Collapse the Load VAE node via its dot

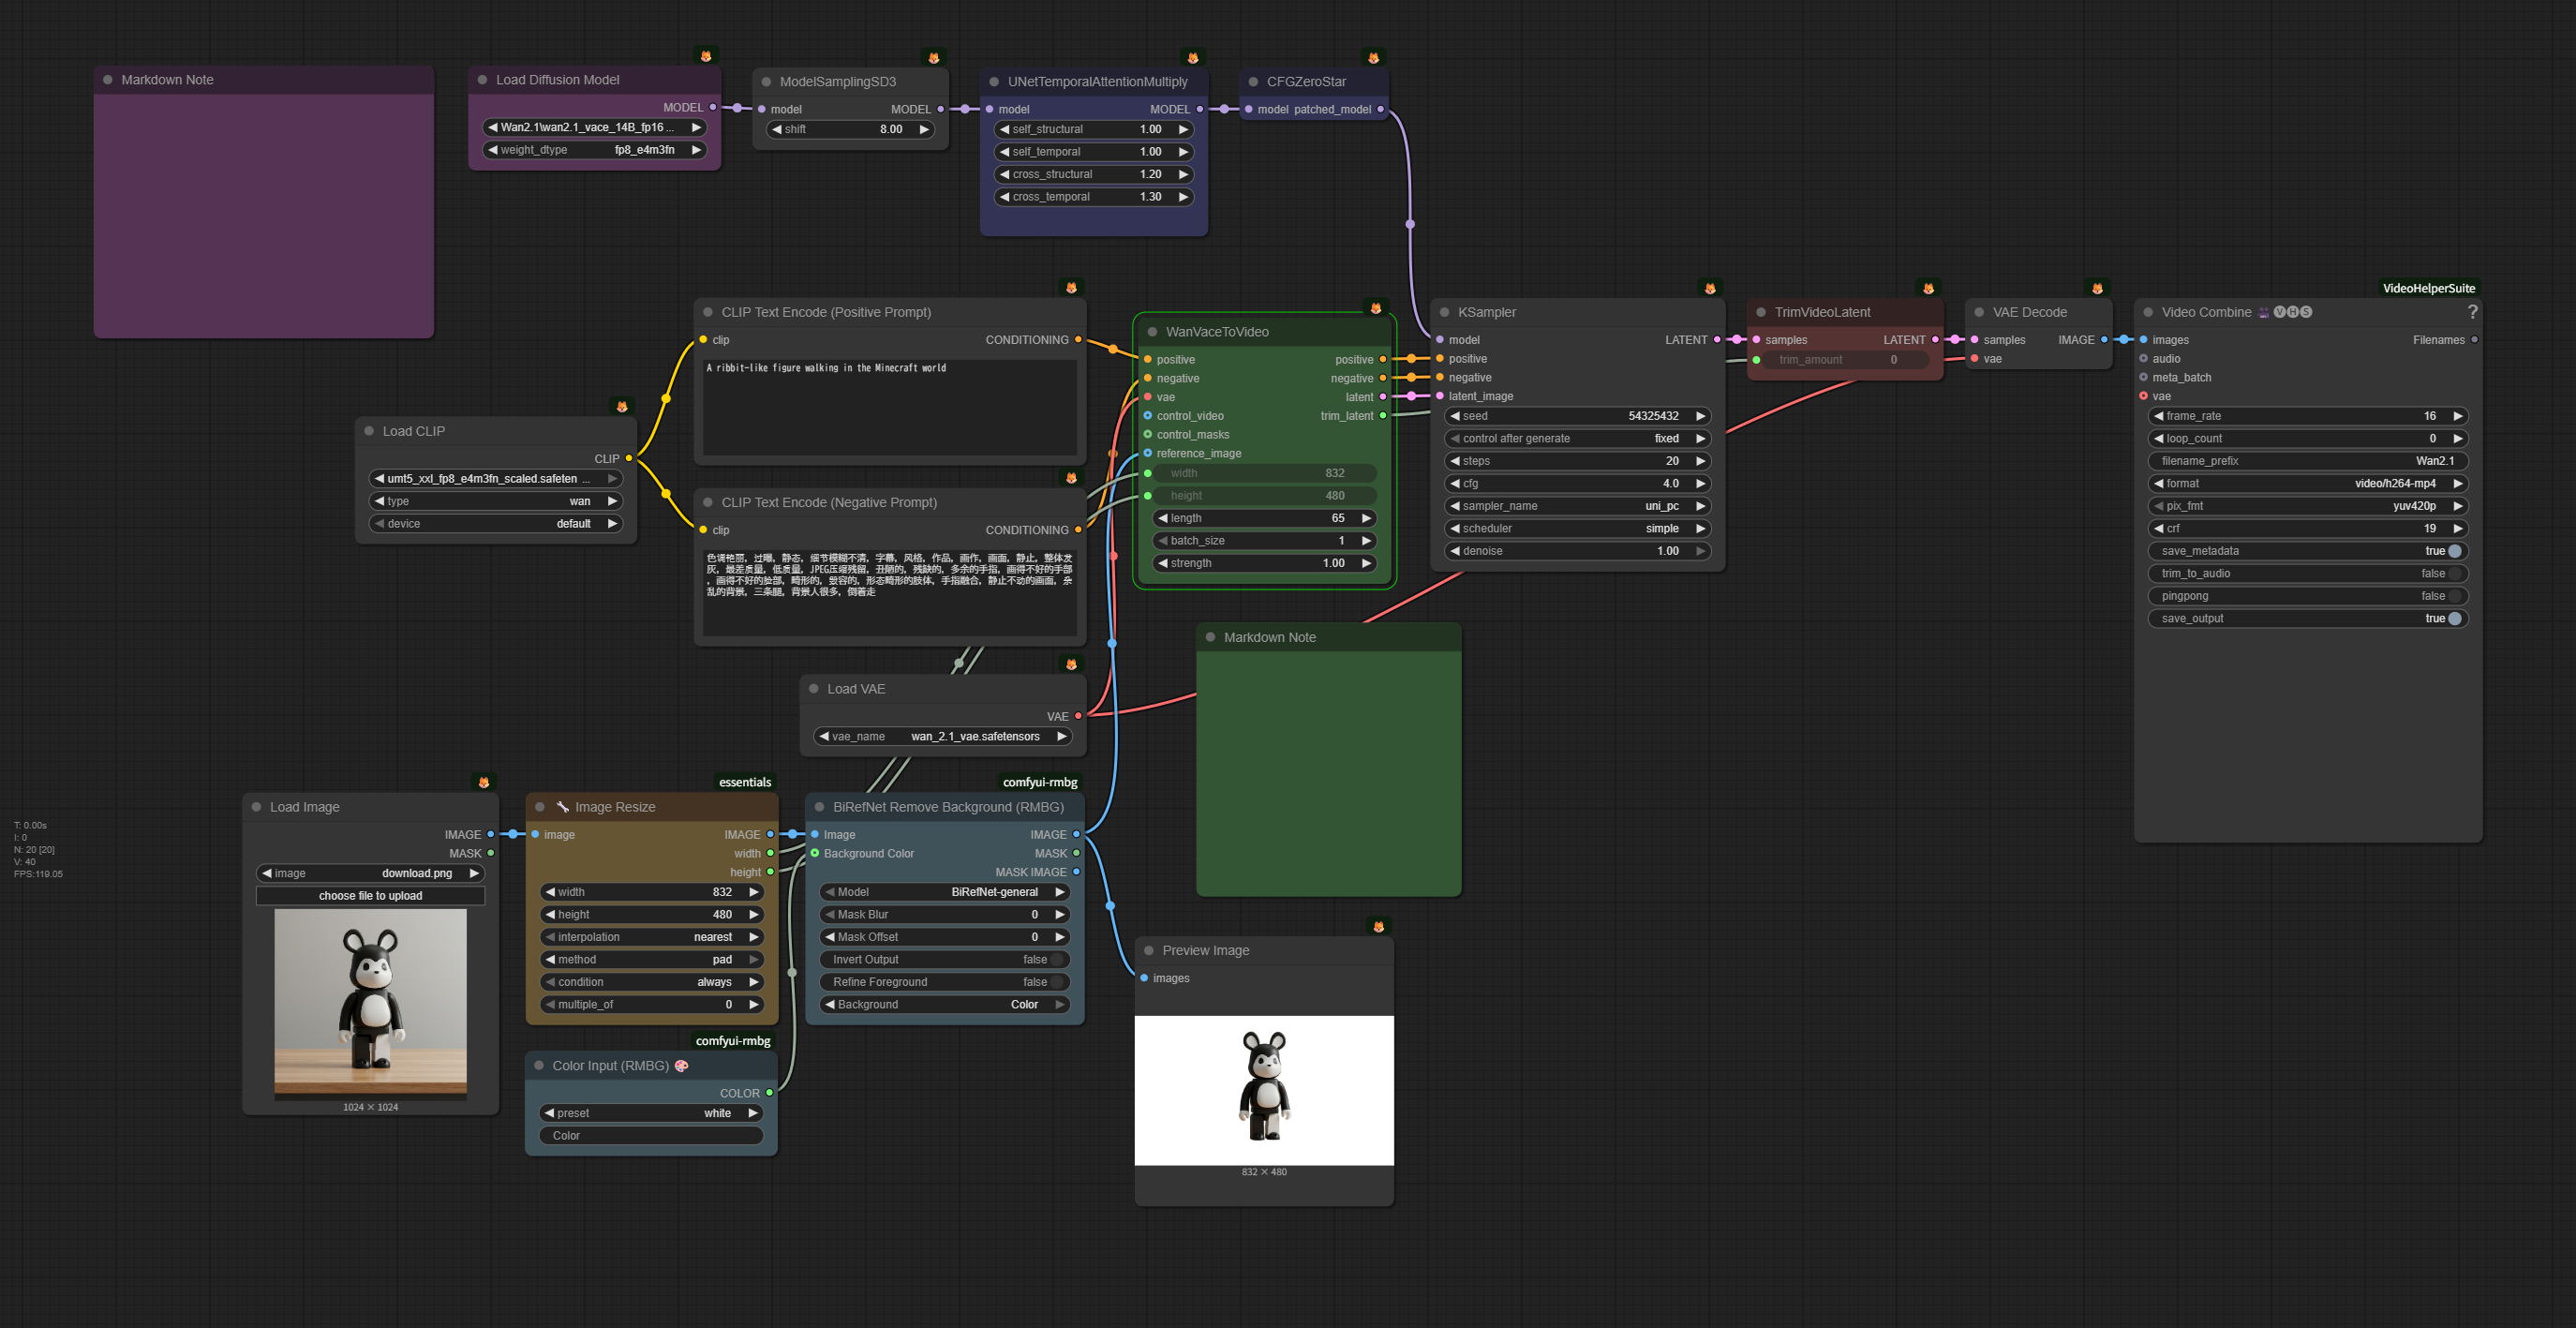coord(813,689)
